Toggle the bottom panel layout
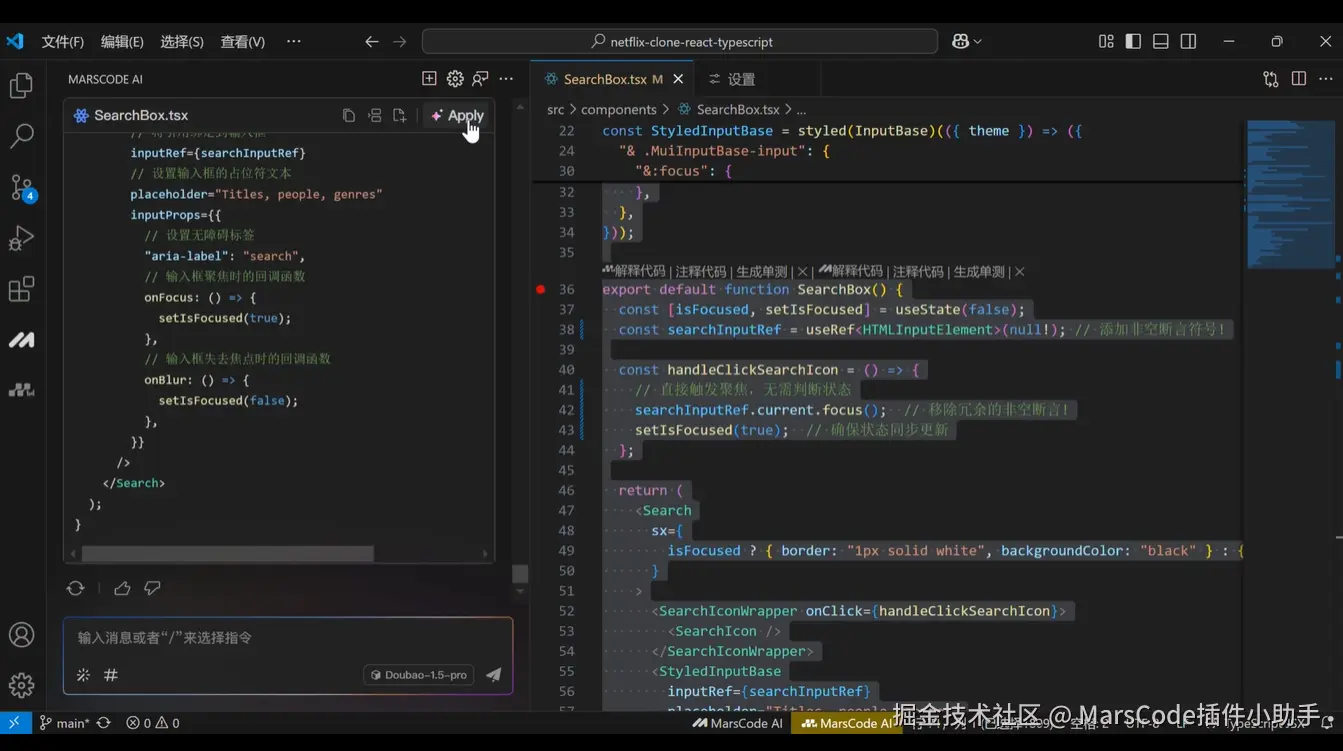Image resolution: width=1343 pixels, height=751 pixels. coord(1161,41)
